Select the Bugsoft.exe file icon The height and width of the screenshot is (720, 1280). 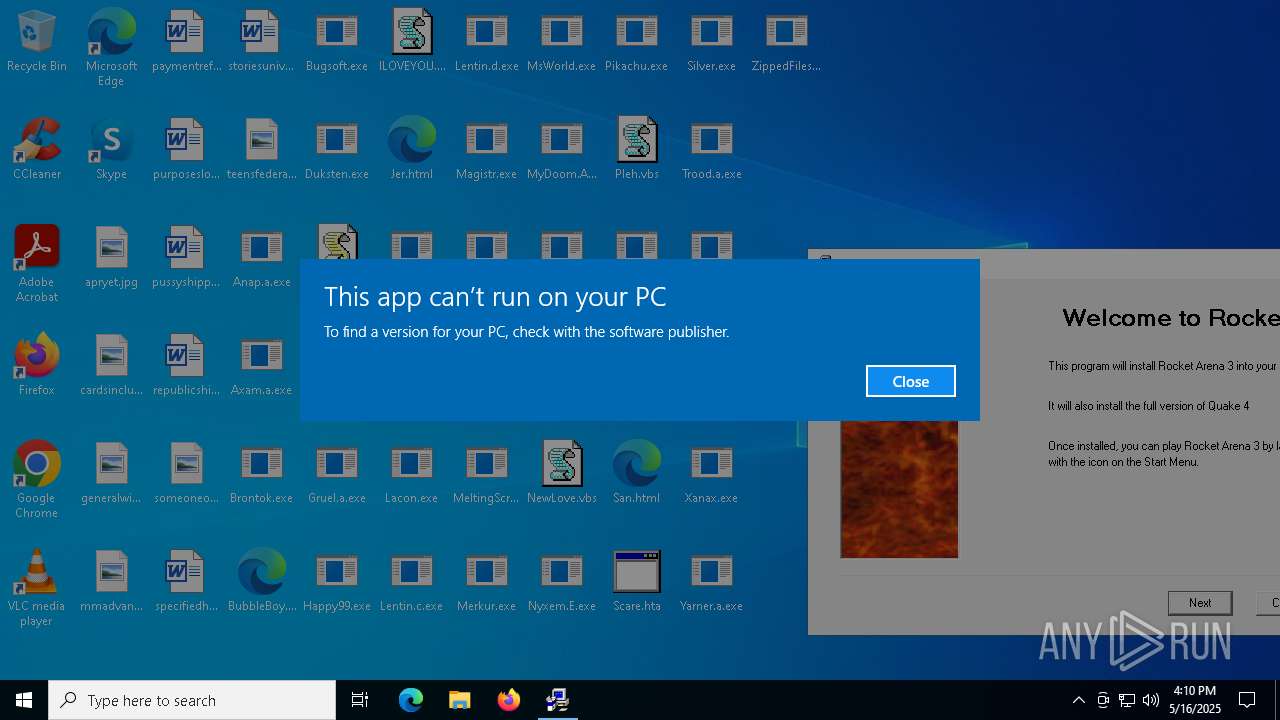pyautogui.click(x=337, y=42)
